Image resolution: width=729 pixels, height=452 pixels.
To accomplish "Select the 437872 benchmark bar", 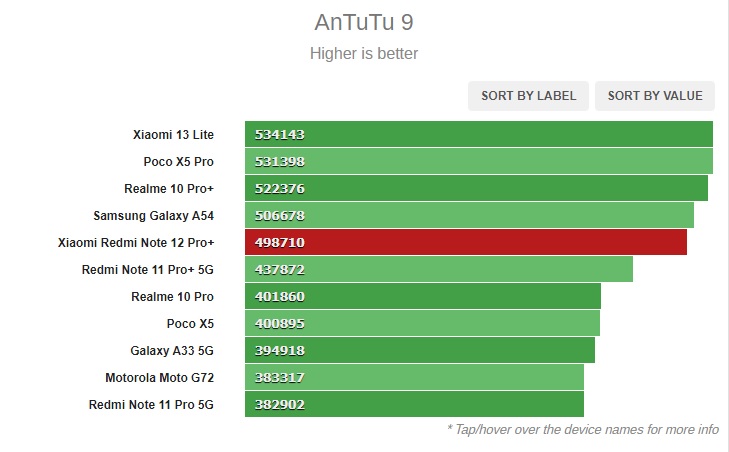I will (439, 269).
